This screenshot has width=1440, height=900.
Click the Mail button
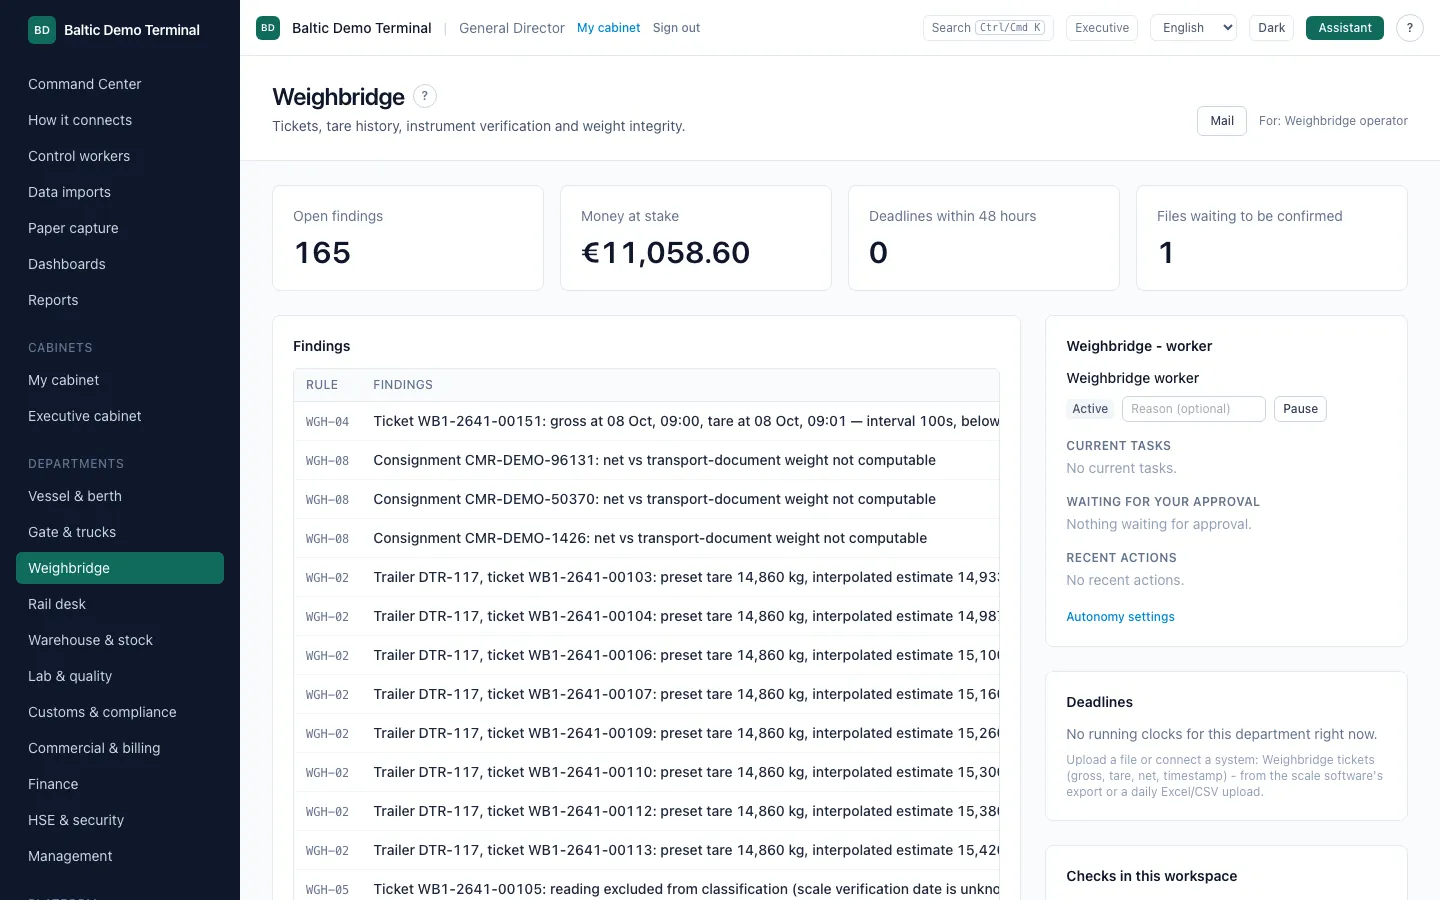point(1222,121)
